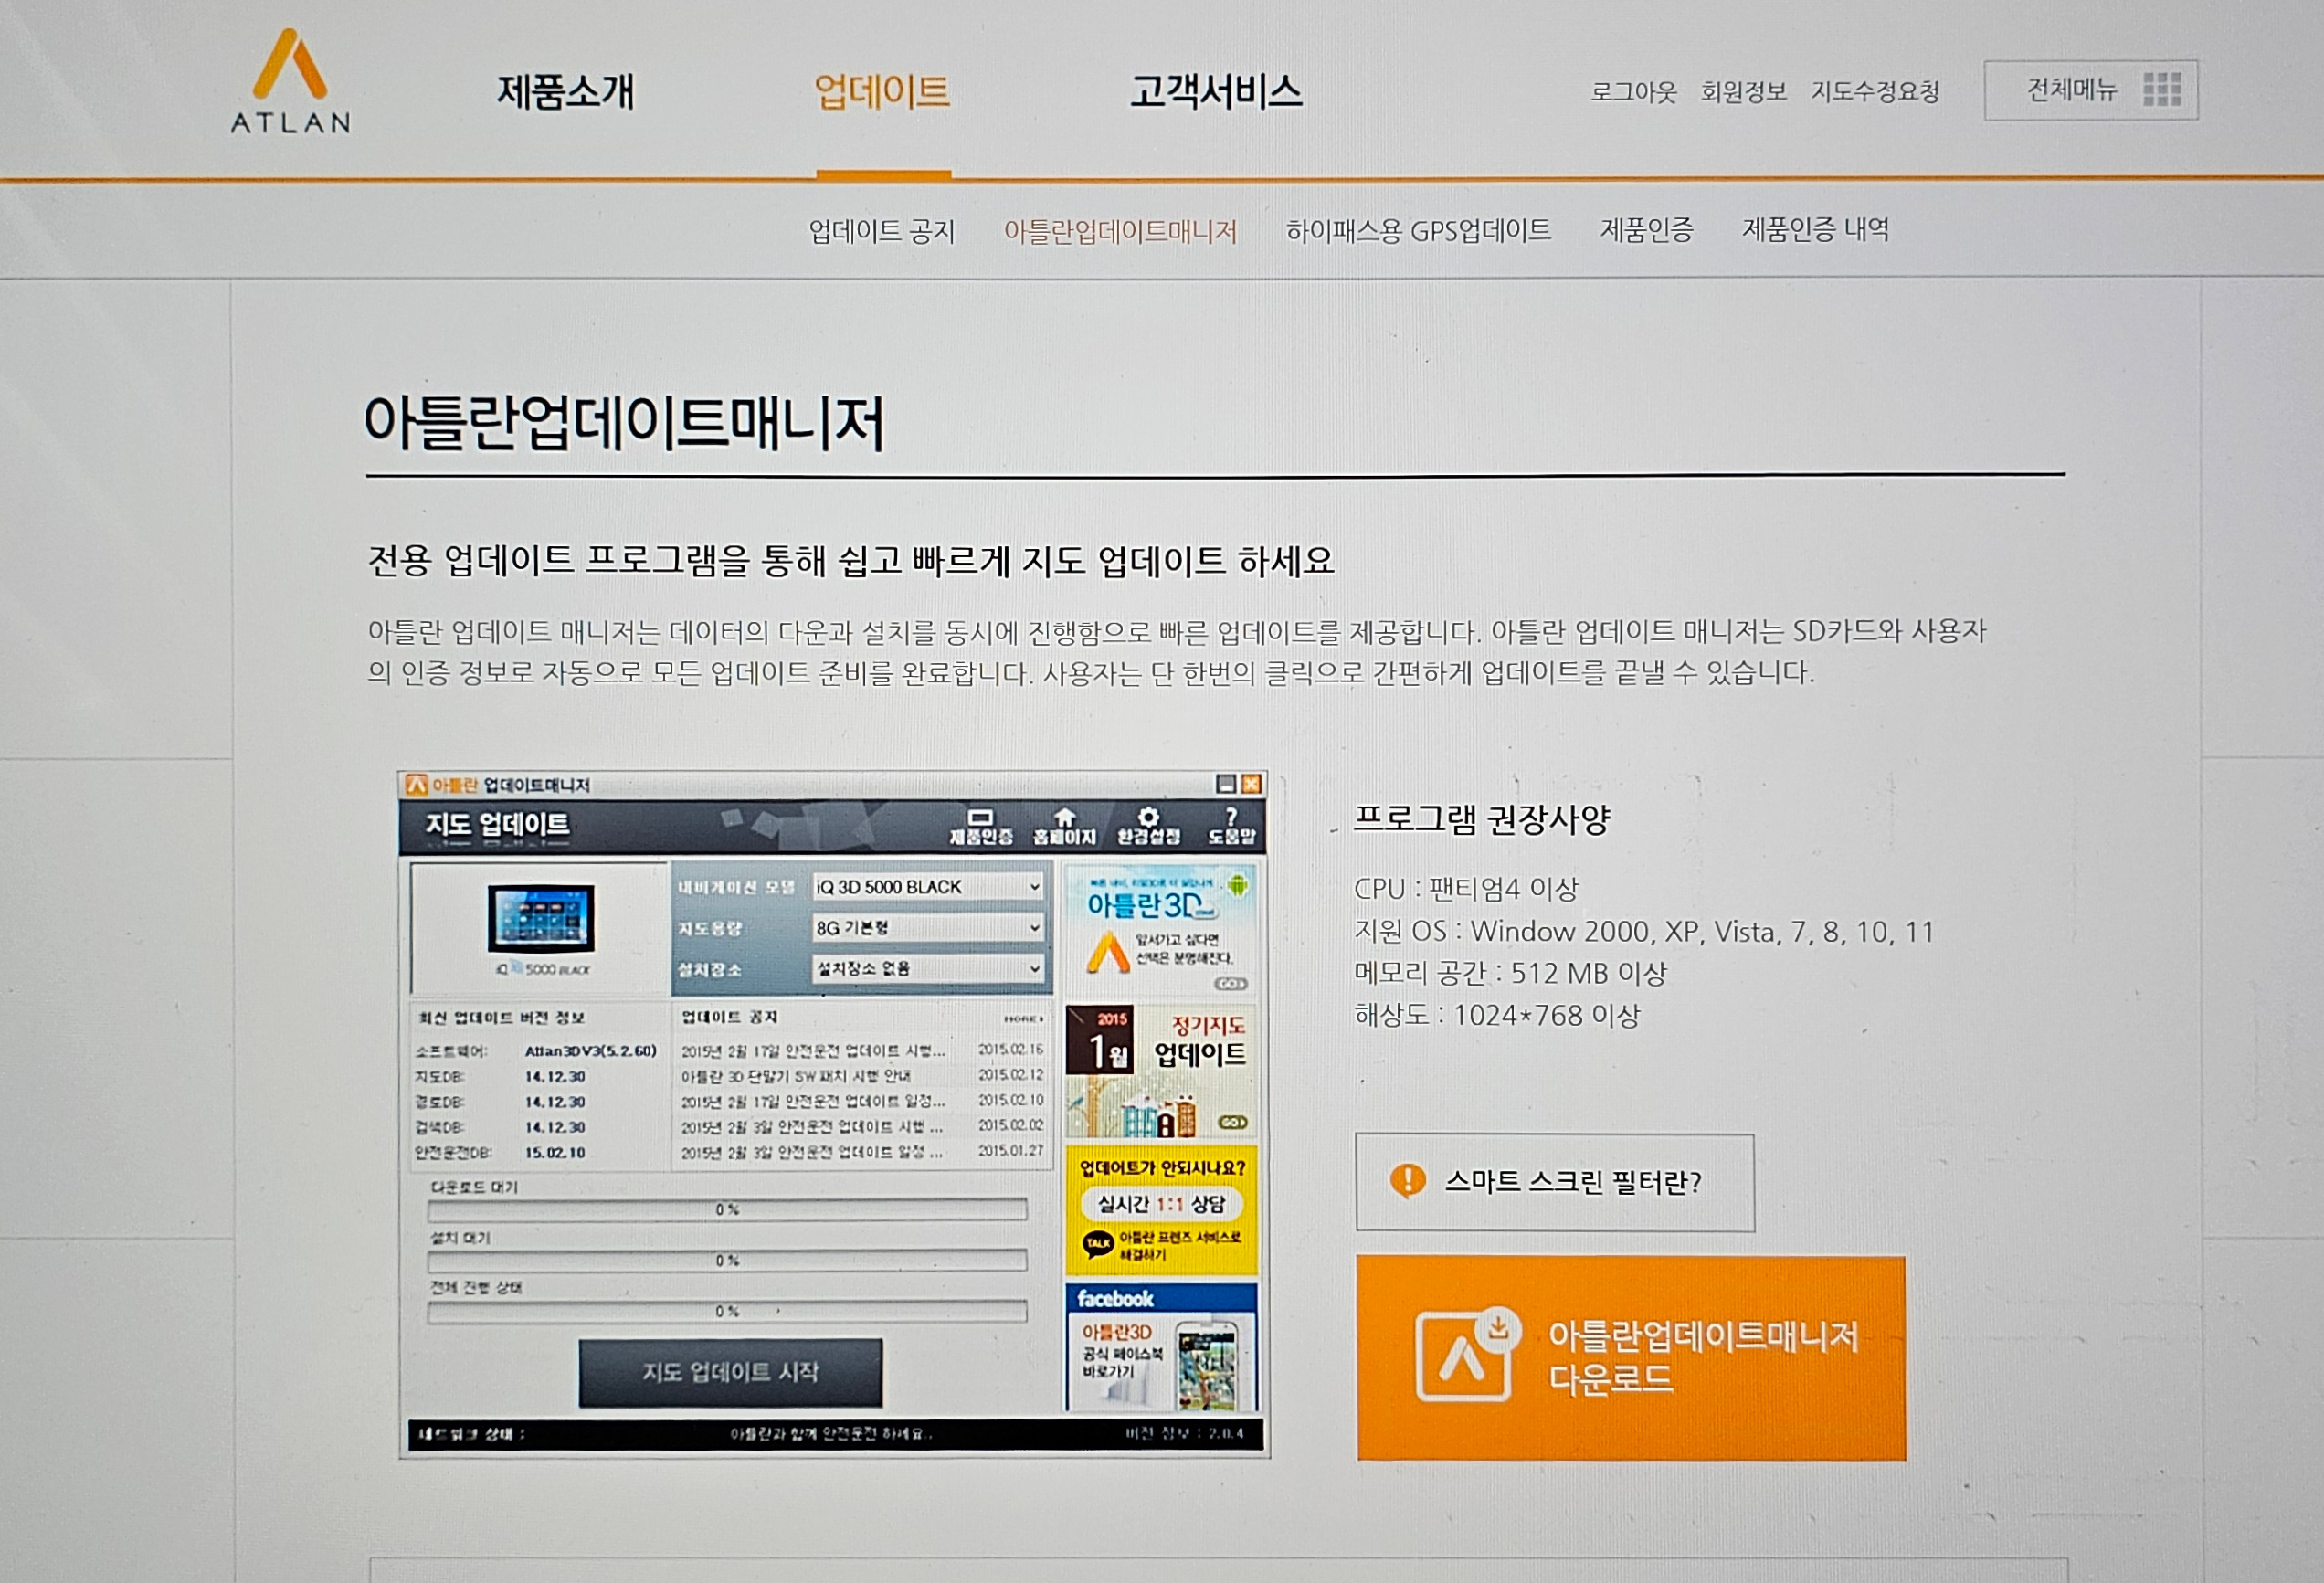Click the 메모리 공간 : 512 MB 이상 line

[x=1510, y=973]
